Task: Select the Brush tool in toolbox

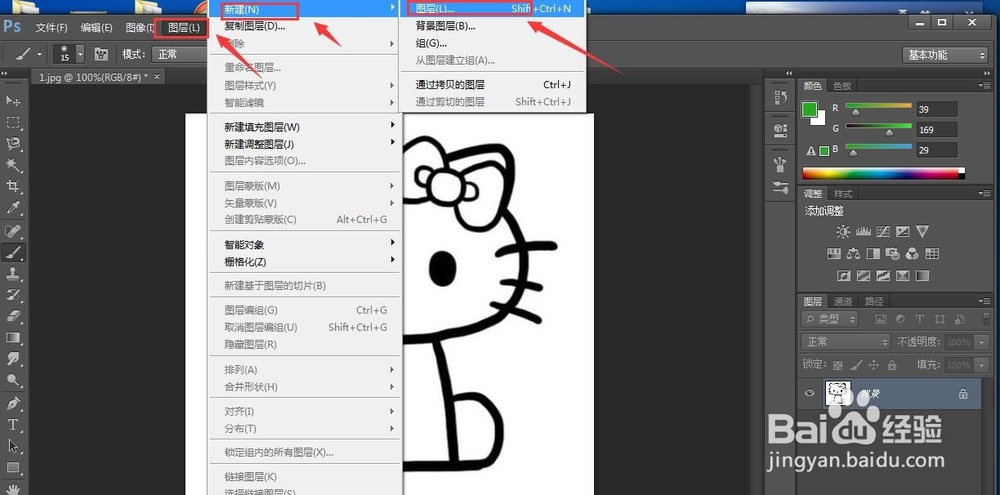Action: (x=13, y=253)
